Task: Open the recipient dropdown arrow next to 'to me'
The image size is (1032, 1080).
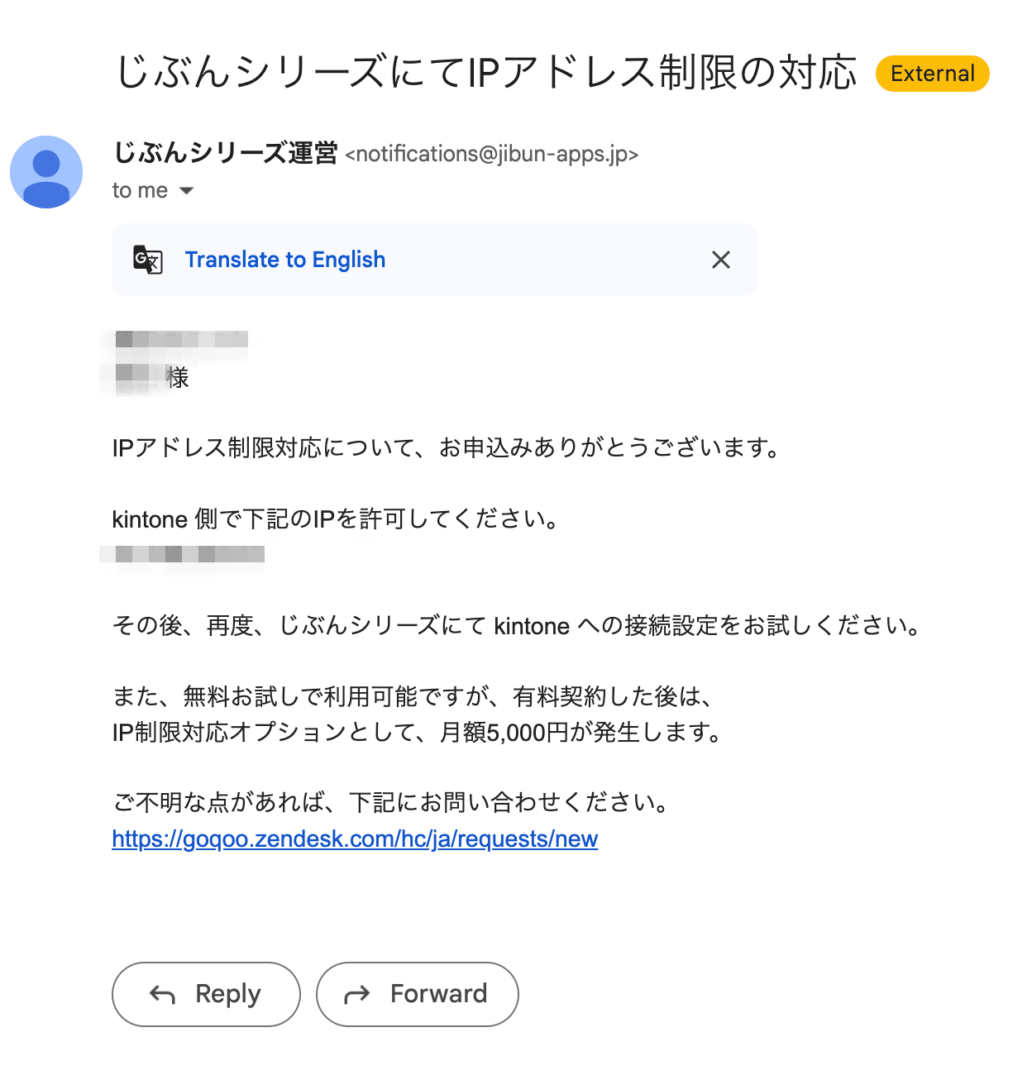Action: coord(186,190)
